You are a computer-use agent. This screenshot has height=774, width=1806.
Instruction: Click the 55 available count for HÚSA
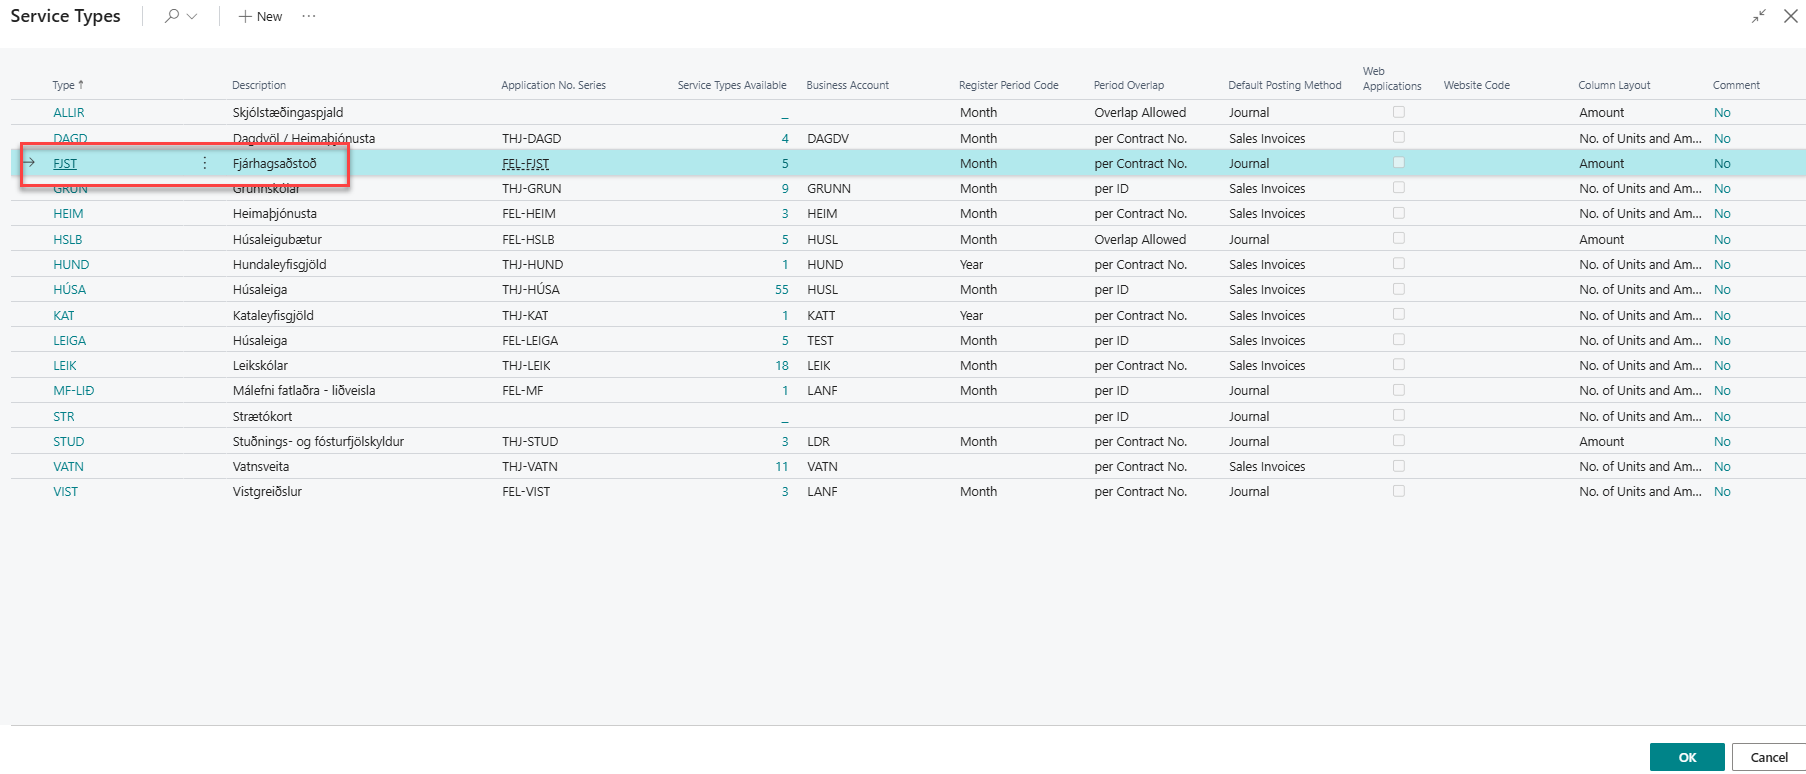point(781,289)
